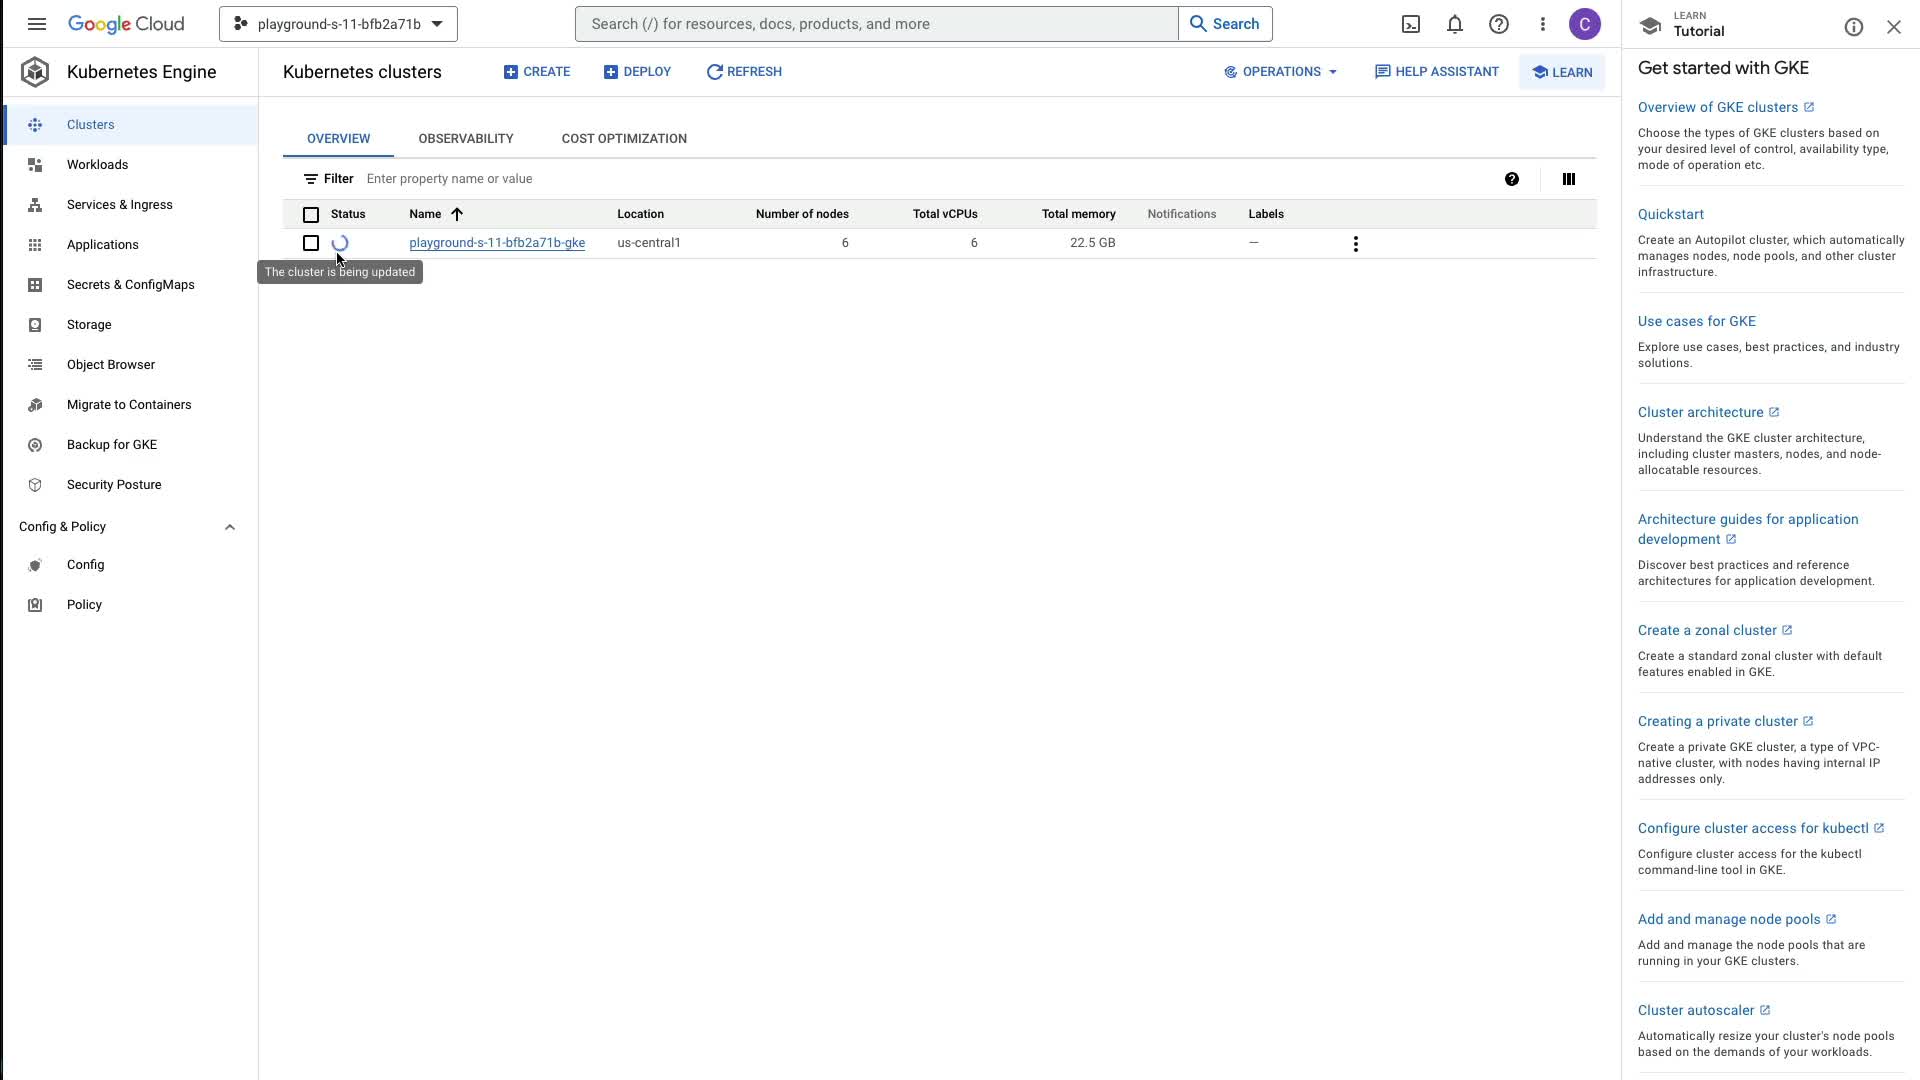
Task: Click the Security Posture sidebar icon
Action: pos(35,485)
